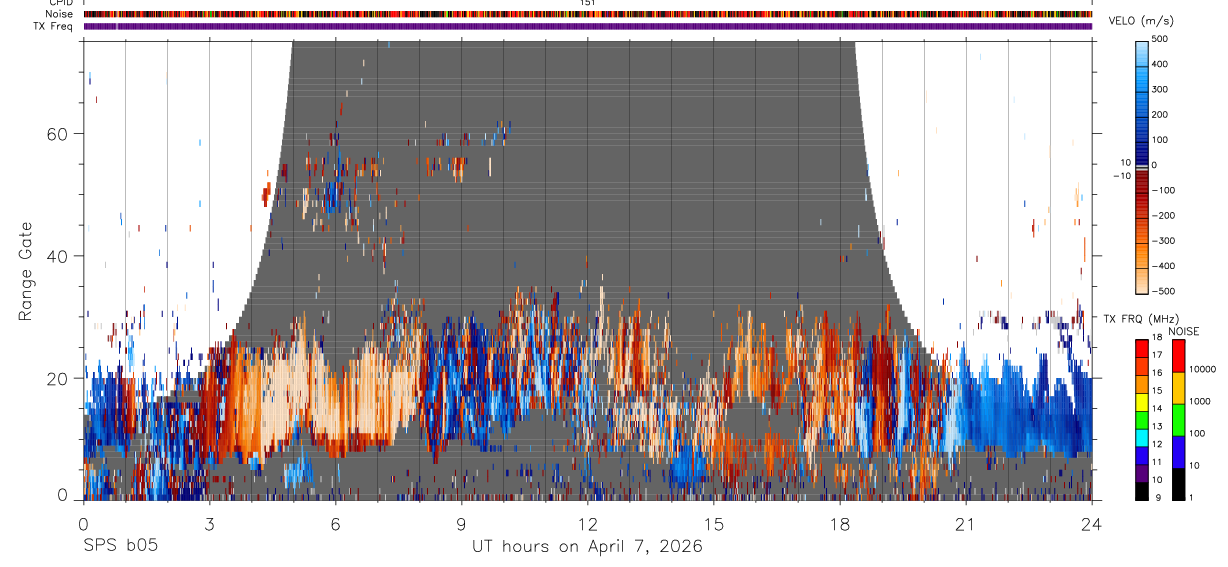Click the '400' label on velocity colorbar
1228x567 pixels.
1162,64
